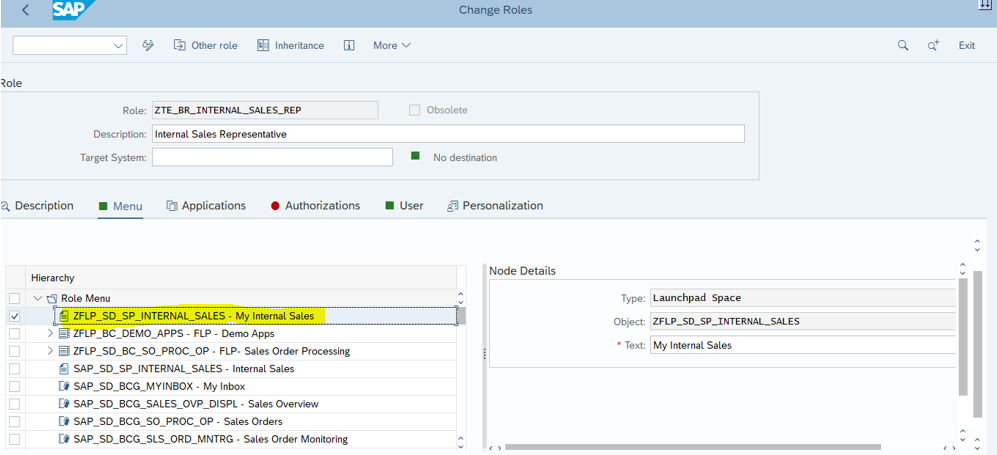Uncheck the ZFLP_SD_SP_INTERNAL_SALES row checkbox
This screenshot has width=997, height=455.
[x=14, y=316]
